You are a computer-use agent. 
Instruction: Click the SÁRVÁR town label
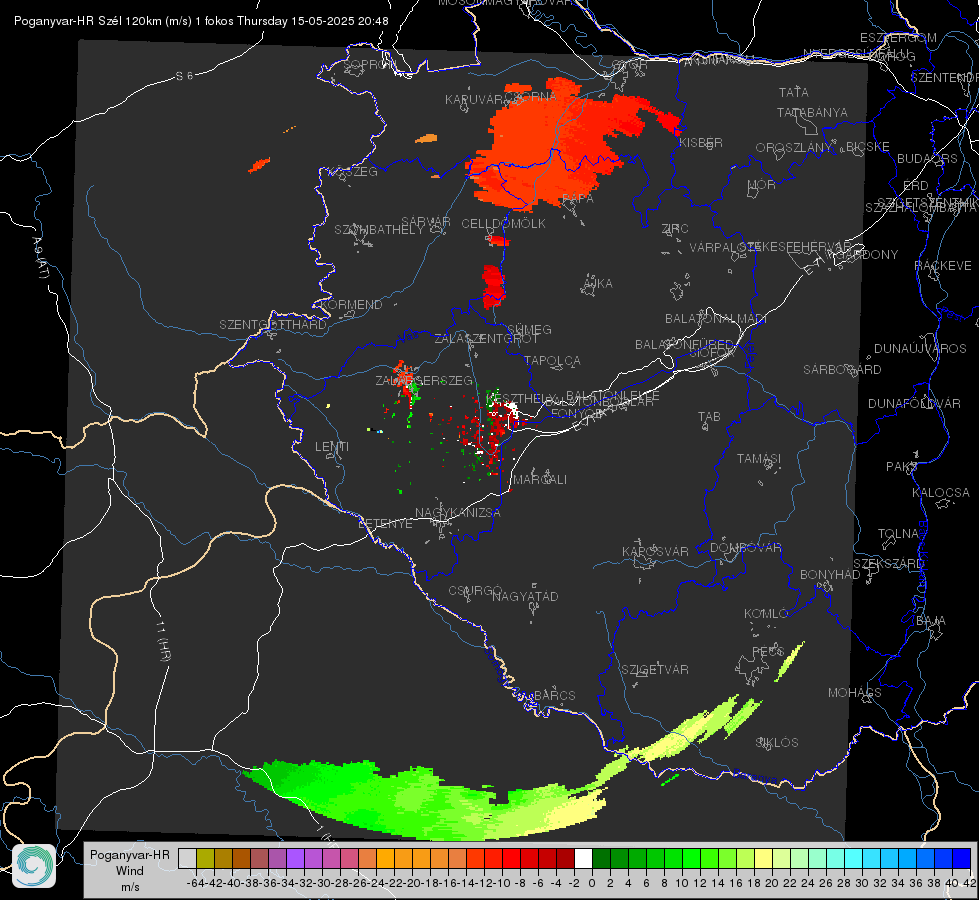pos(426,222)
